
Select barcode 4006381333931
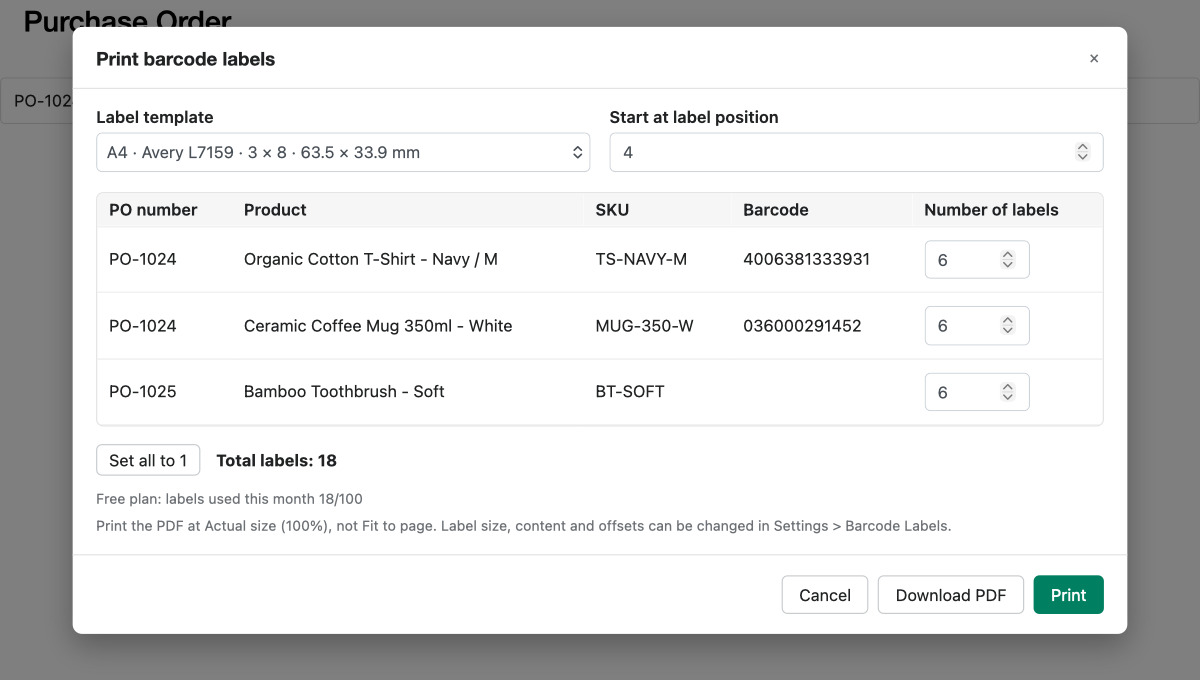tap(806, 259)
